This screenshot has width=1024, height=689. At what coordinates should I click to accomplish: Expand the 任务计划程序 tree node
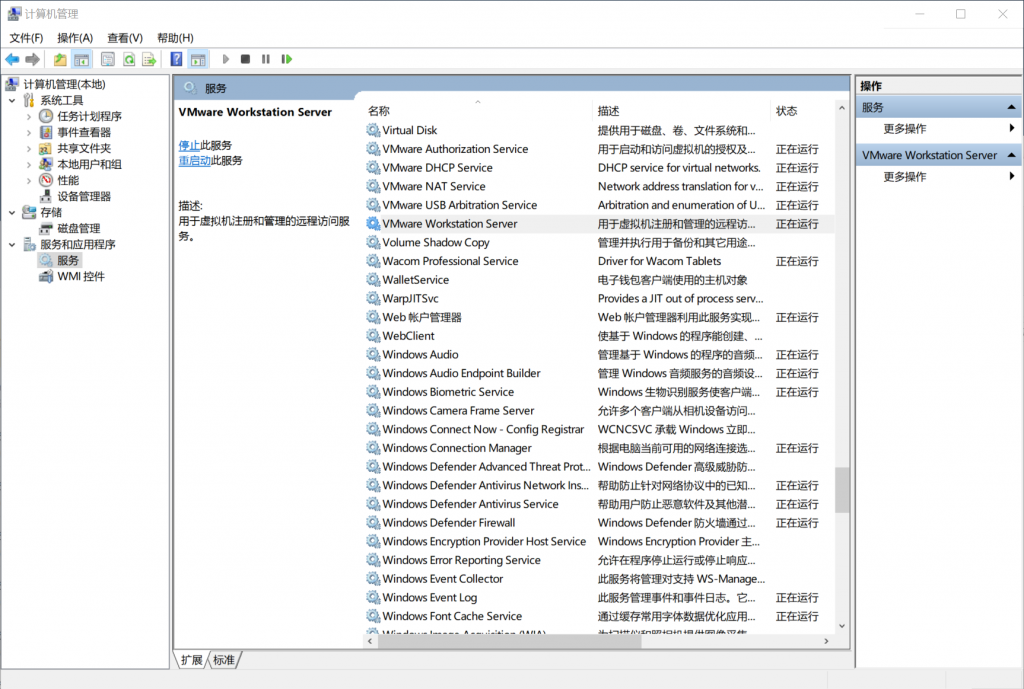pyautogui.click(x=29, y=116)
